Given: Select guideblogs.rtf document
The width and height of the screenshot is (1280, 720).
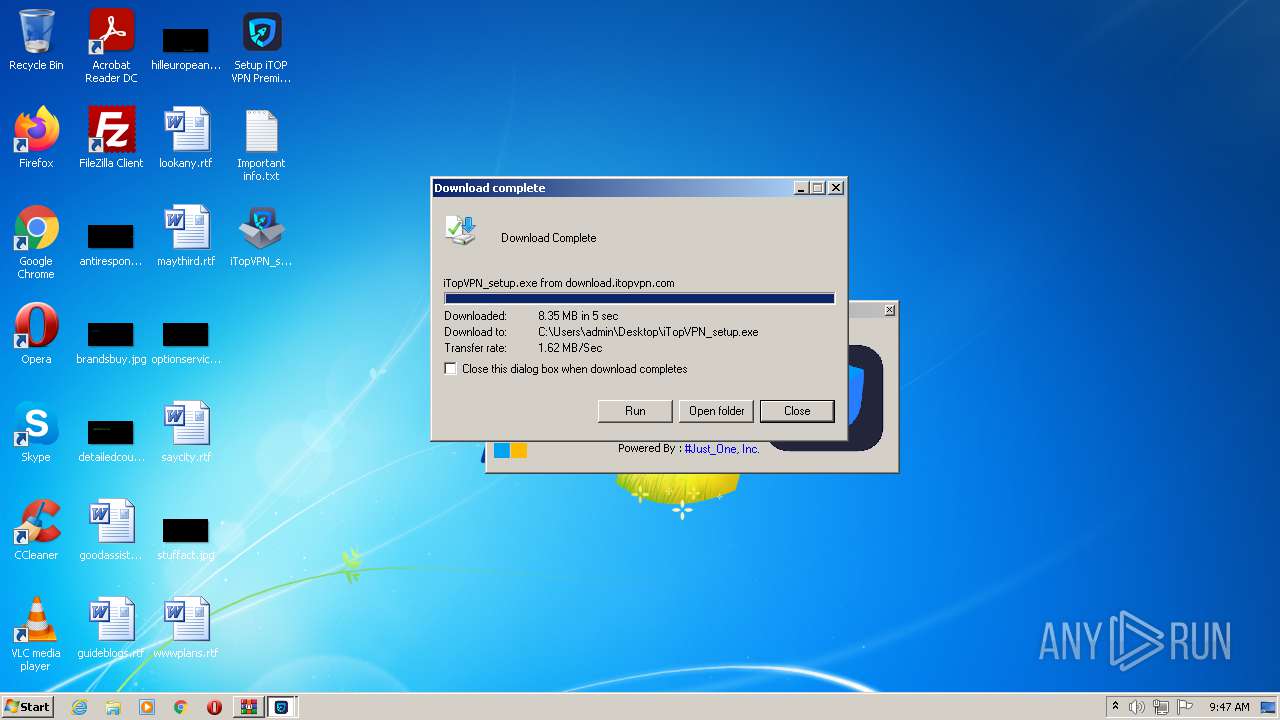Looking at the screenshot, I should click(111, 629).
